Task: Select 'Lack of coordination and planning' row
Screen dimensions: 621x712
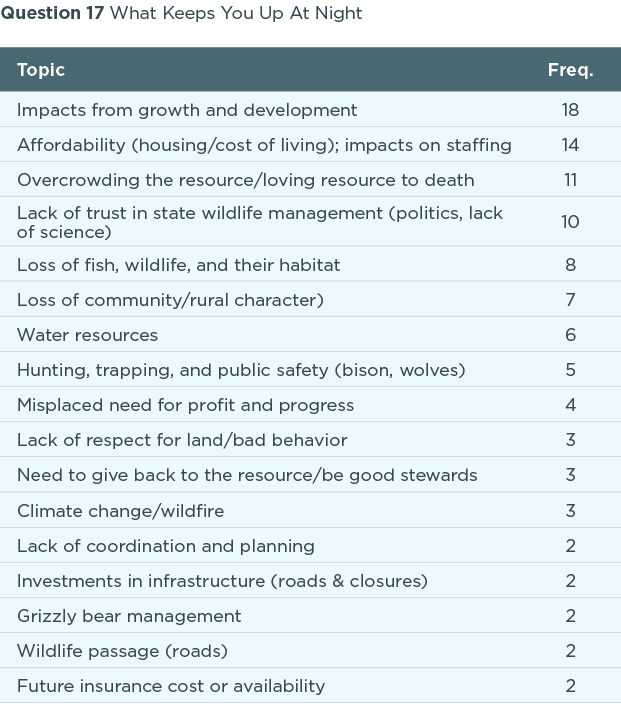Action: [166, 546]
